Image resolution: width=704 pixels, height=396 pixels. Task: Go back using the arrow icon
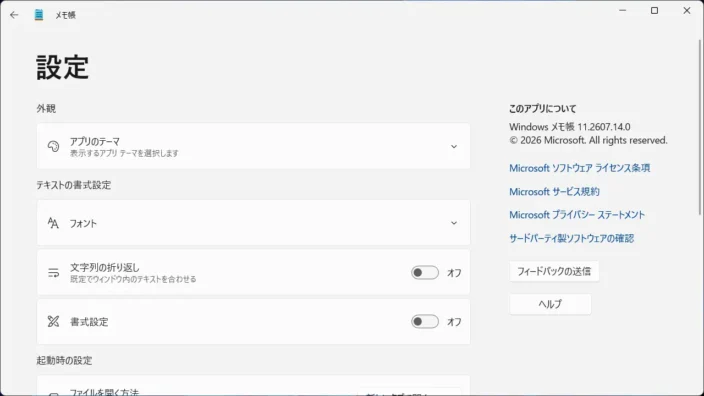click(14, 15)
